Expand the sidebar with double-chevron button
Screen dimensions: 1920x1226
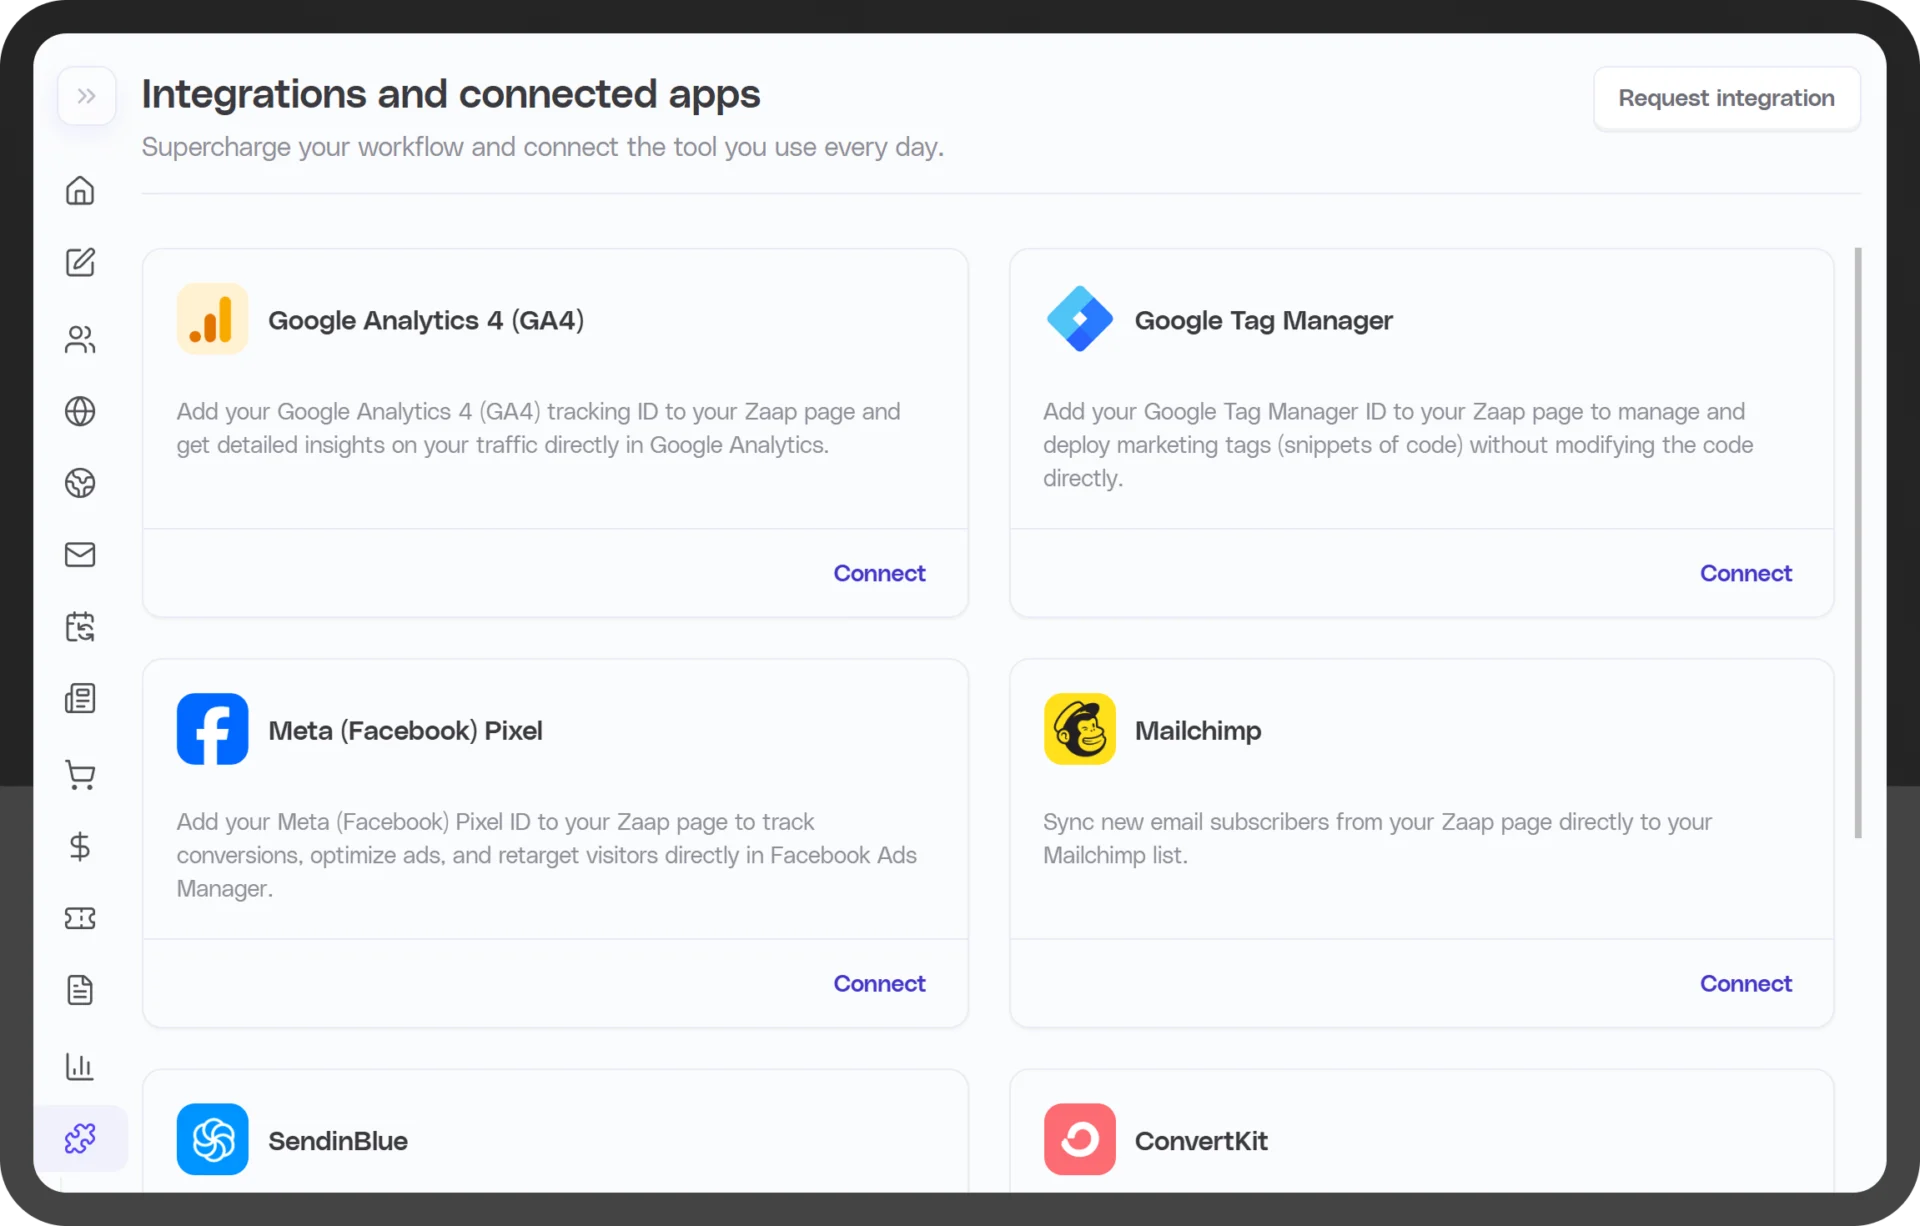click(87, 96)
